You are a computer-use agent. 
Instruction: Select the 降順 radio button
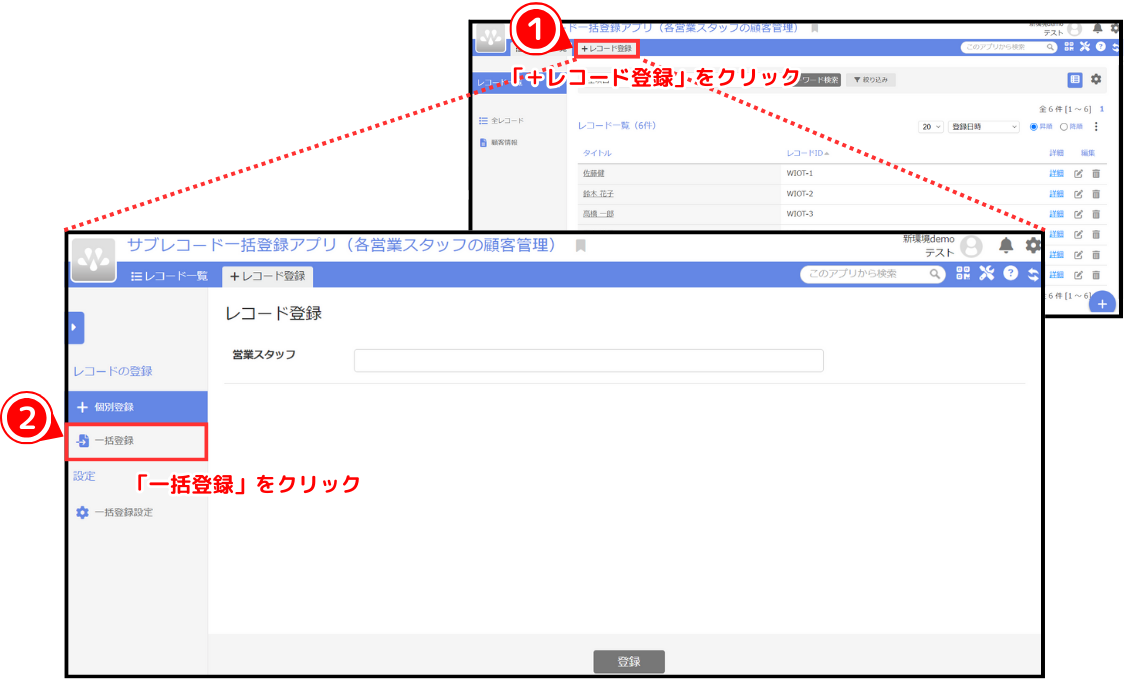[x=1064, y=127]
